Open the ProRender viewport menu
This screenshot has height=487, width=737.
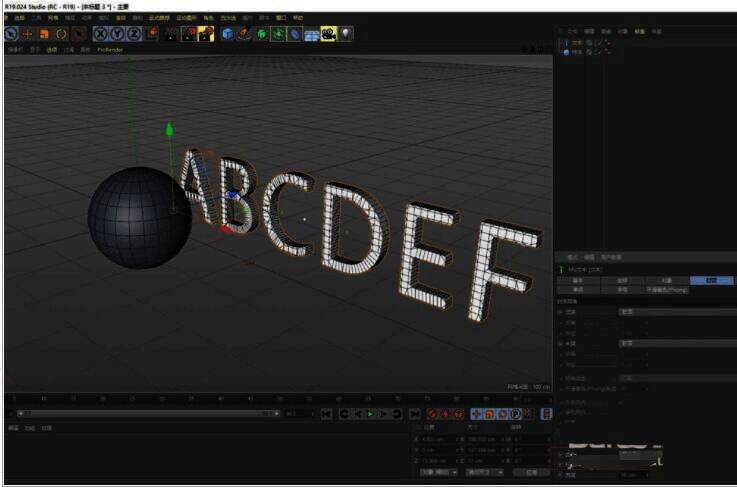pos(110,48)
